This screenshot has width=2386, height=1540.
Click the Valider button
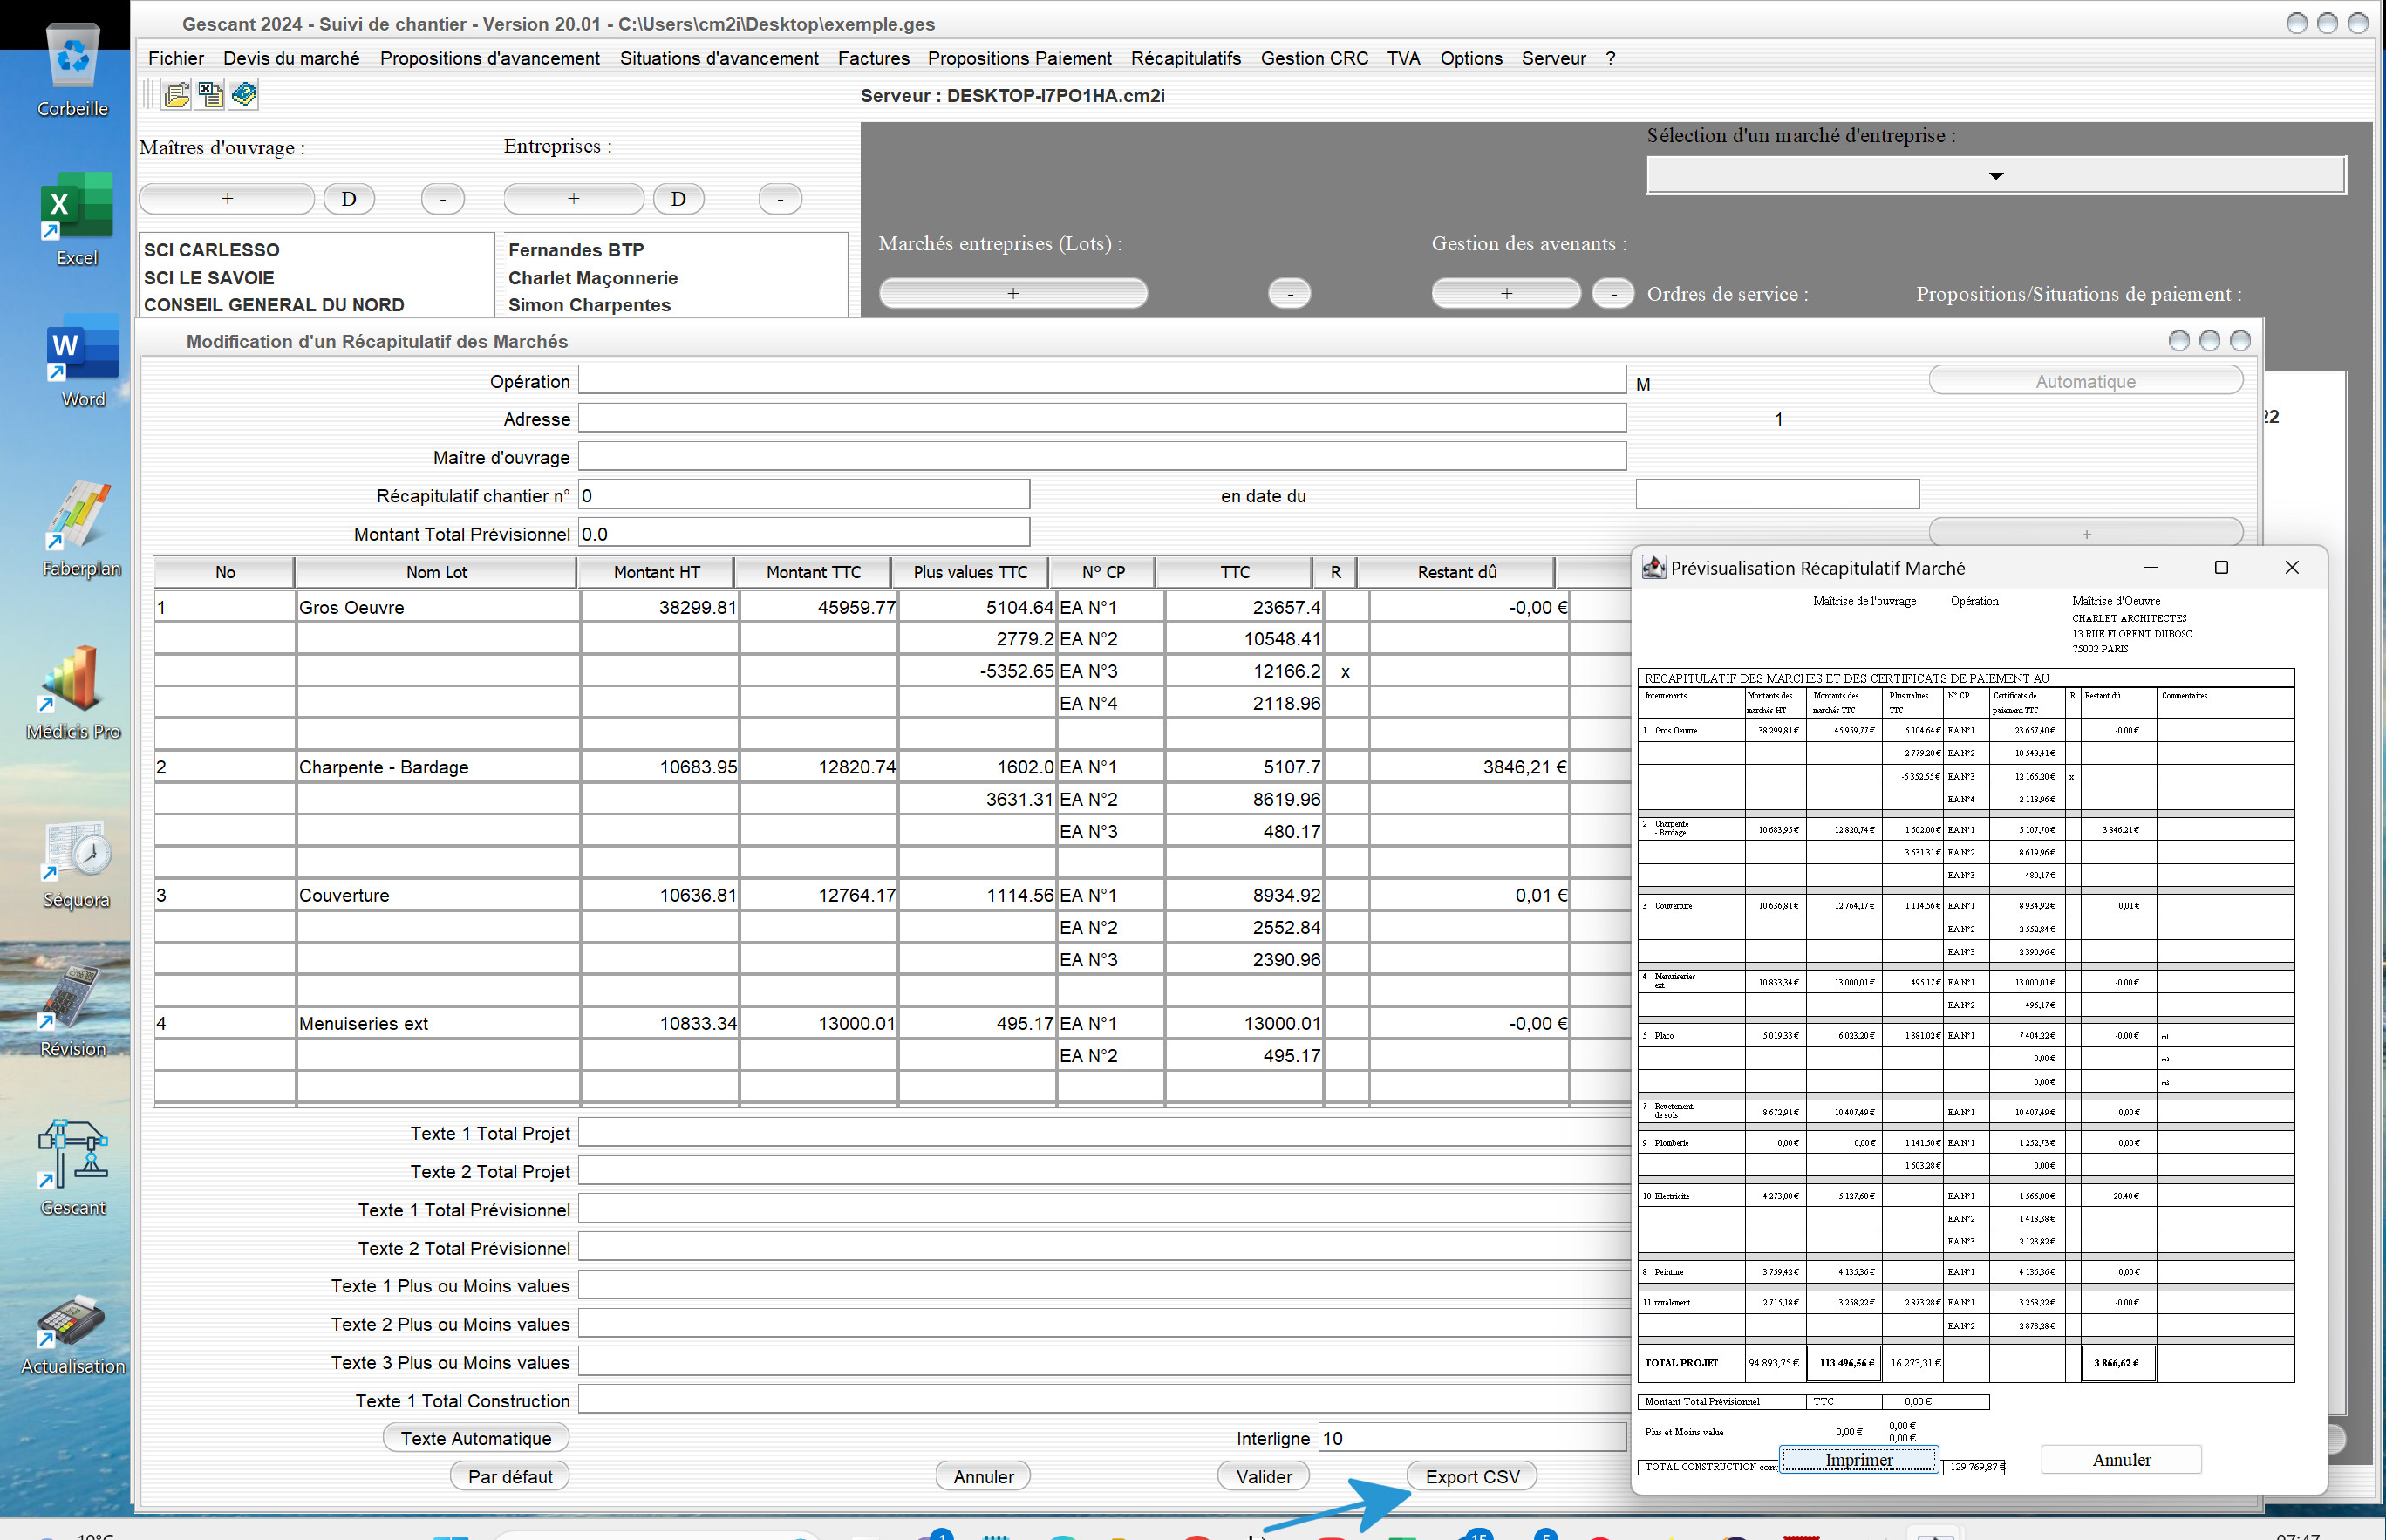click(x=1264, y=1476)
